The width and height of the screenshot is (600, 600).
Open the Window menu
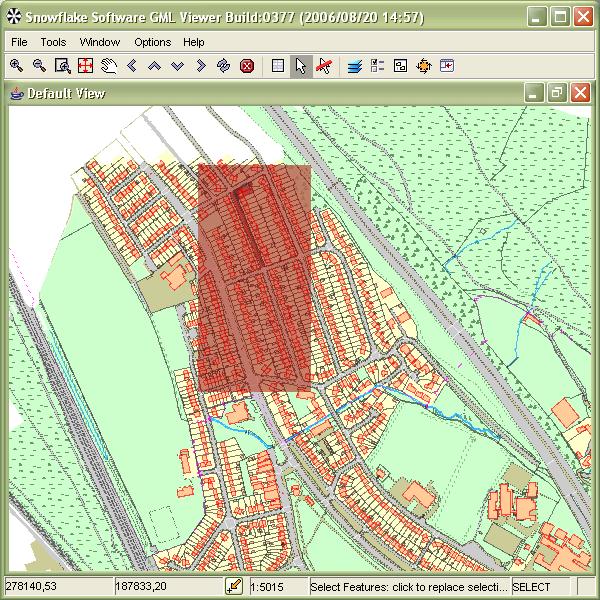click(100, 42)
